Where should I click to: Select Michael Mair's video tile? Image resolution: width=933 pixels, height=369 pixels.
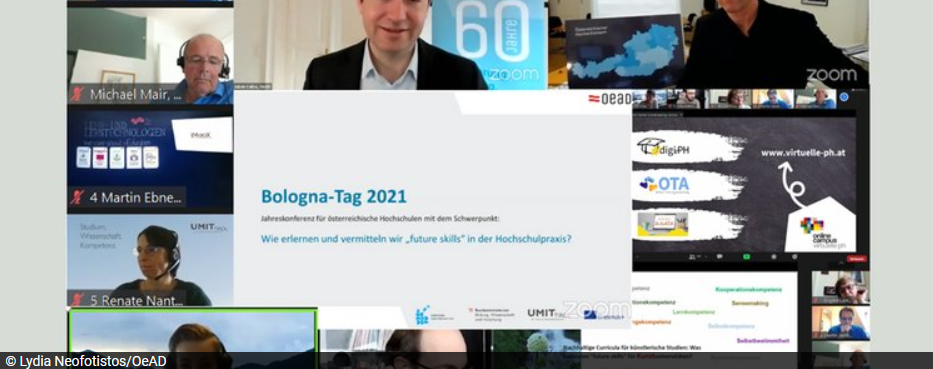pyautogui.click(x=150, y=52)
